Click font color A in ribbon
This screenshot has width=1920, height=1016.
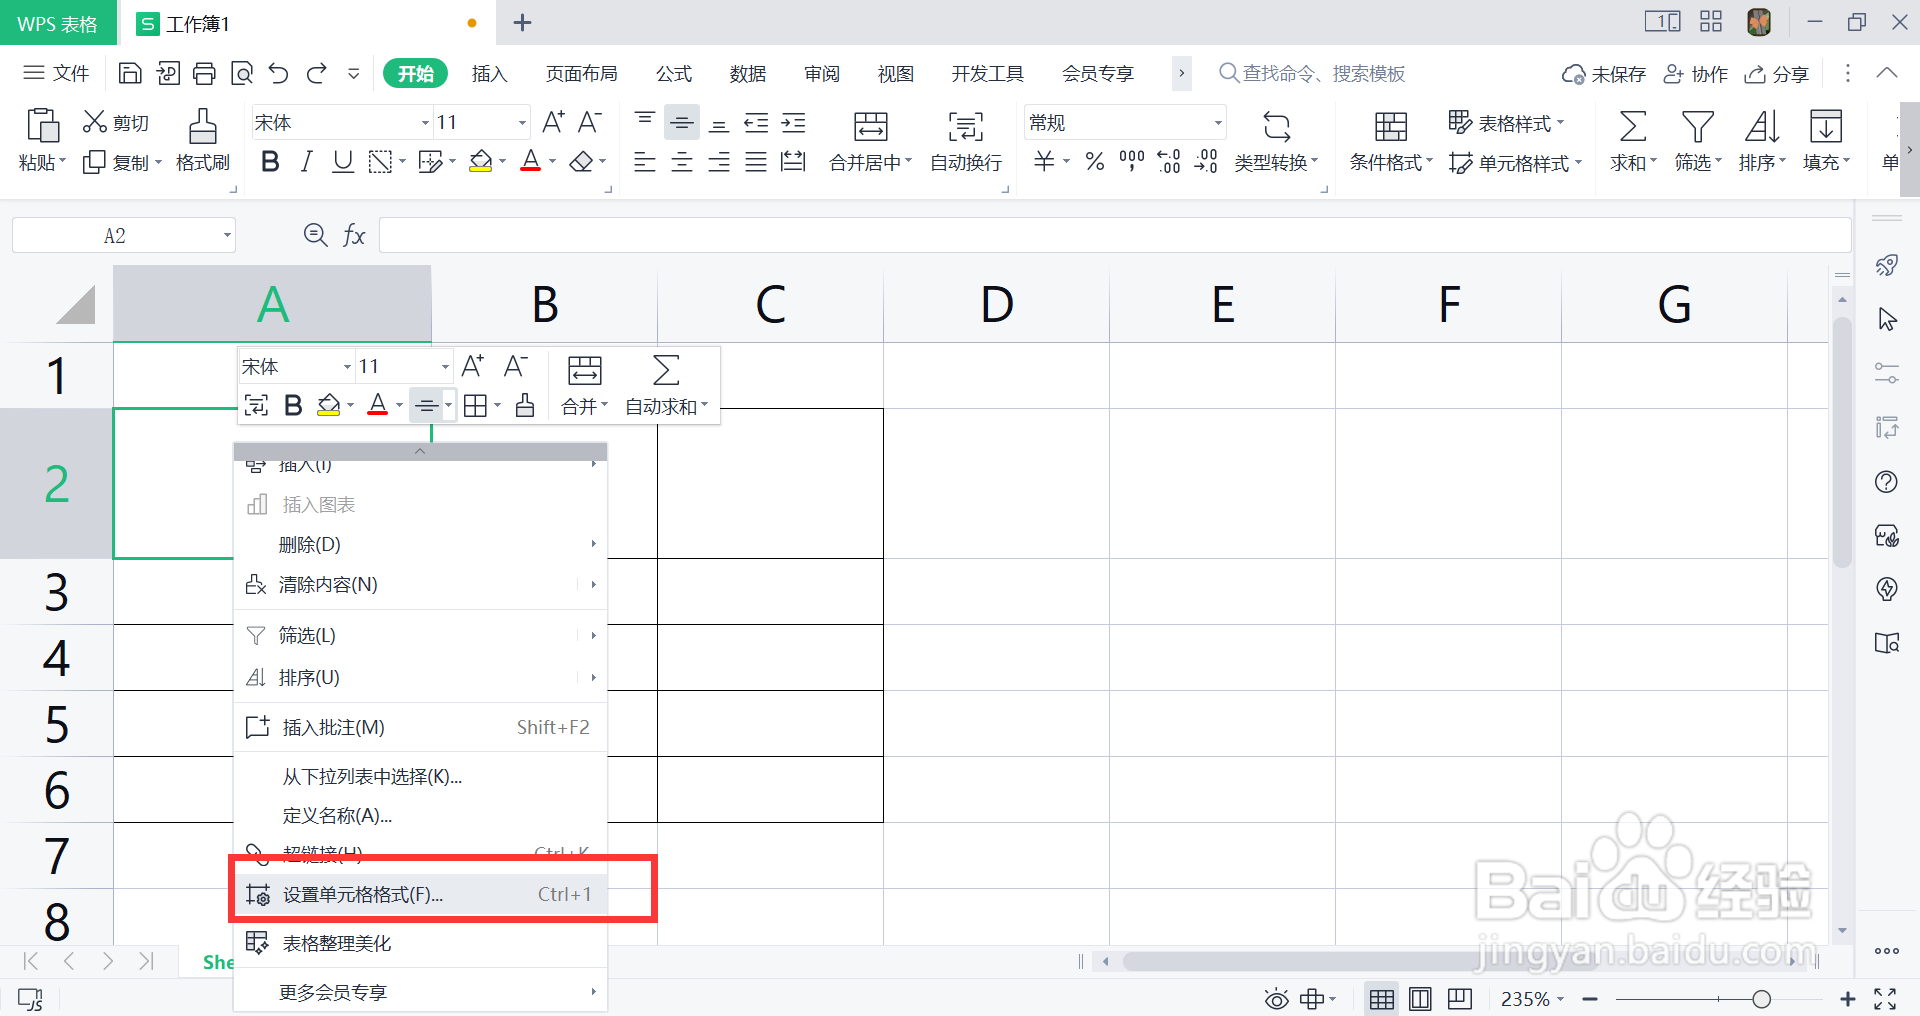point(531,161)
